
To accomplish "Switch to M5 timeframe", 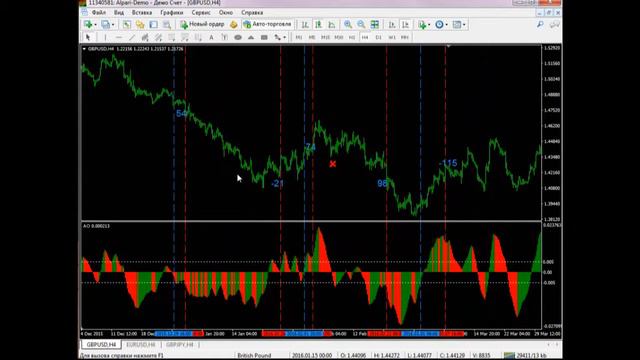I will (x=312, y=37).
